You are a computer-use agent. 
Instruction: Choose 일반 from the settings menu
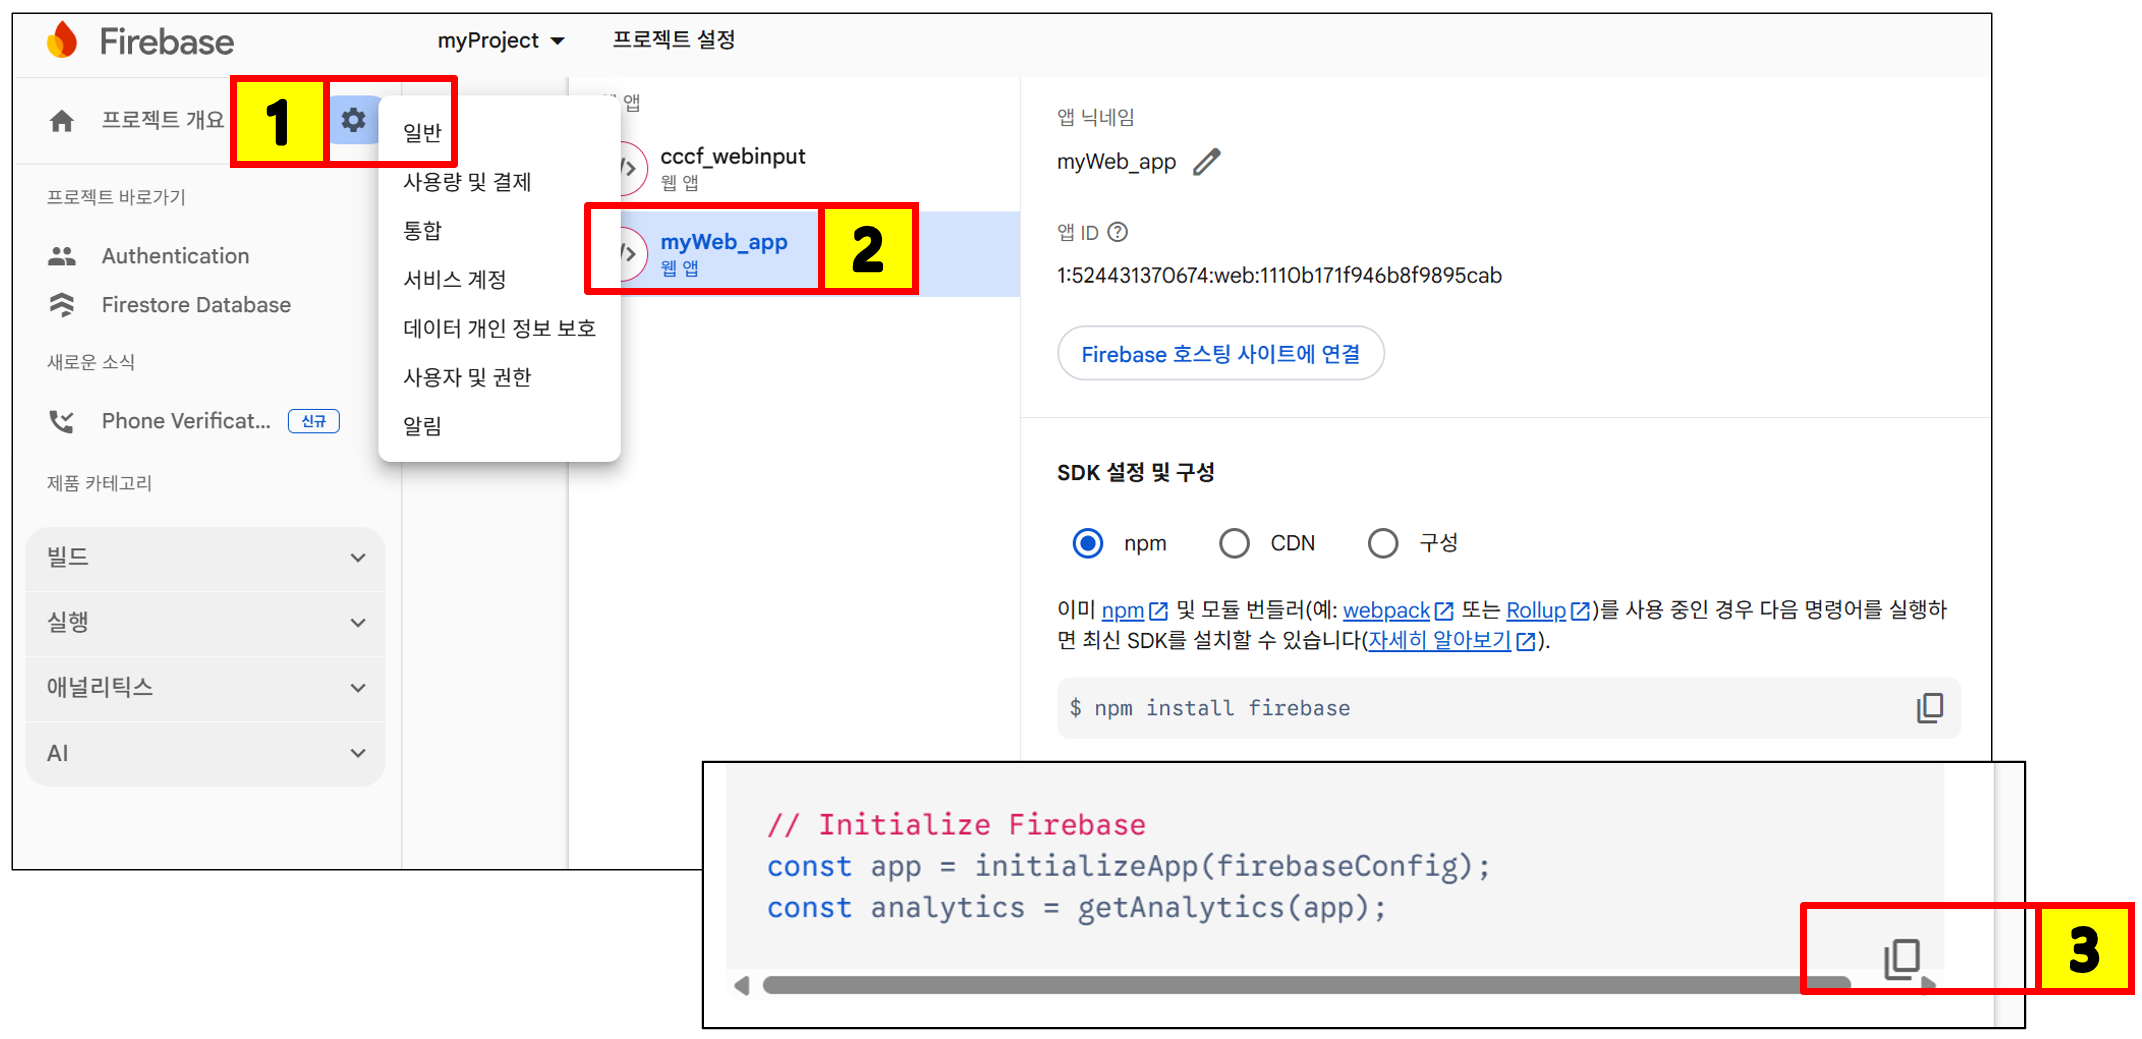[422, 132]
